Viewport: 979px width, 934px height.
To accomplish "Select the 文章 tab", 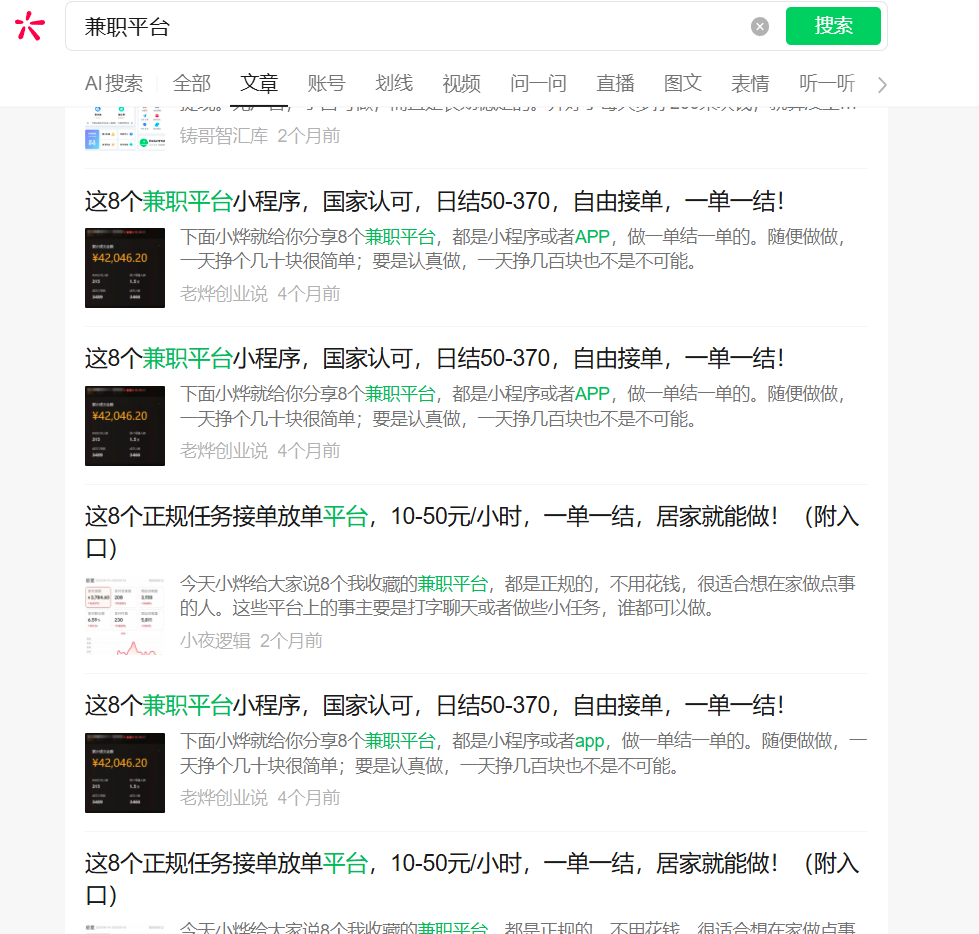I will coord(258,83).
